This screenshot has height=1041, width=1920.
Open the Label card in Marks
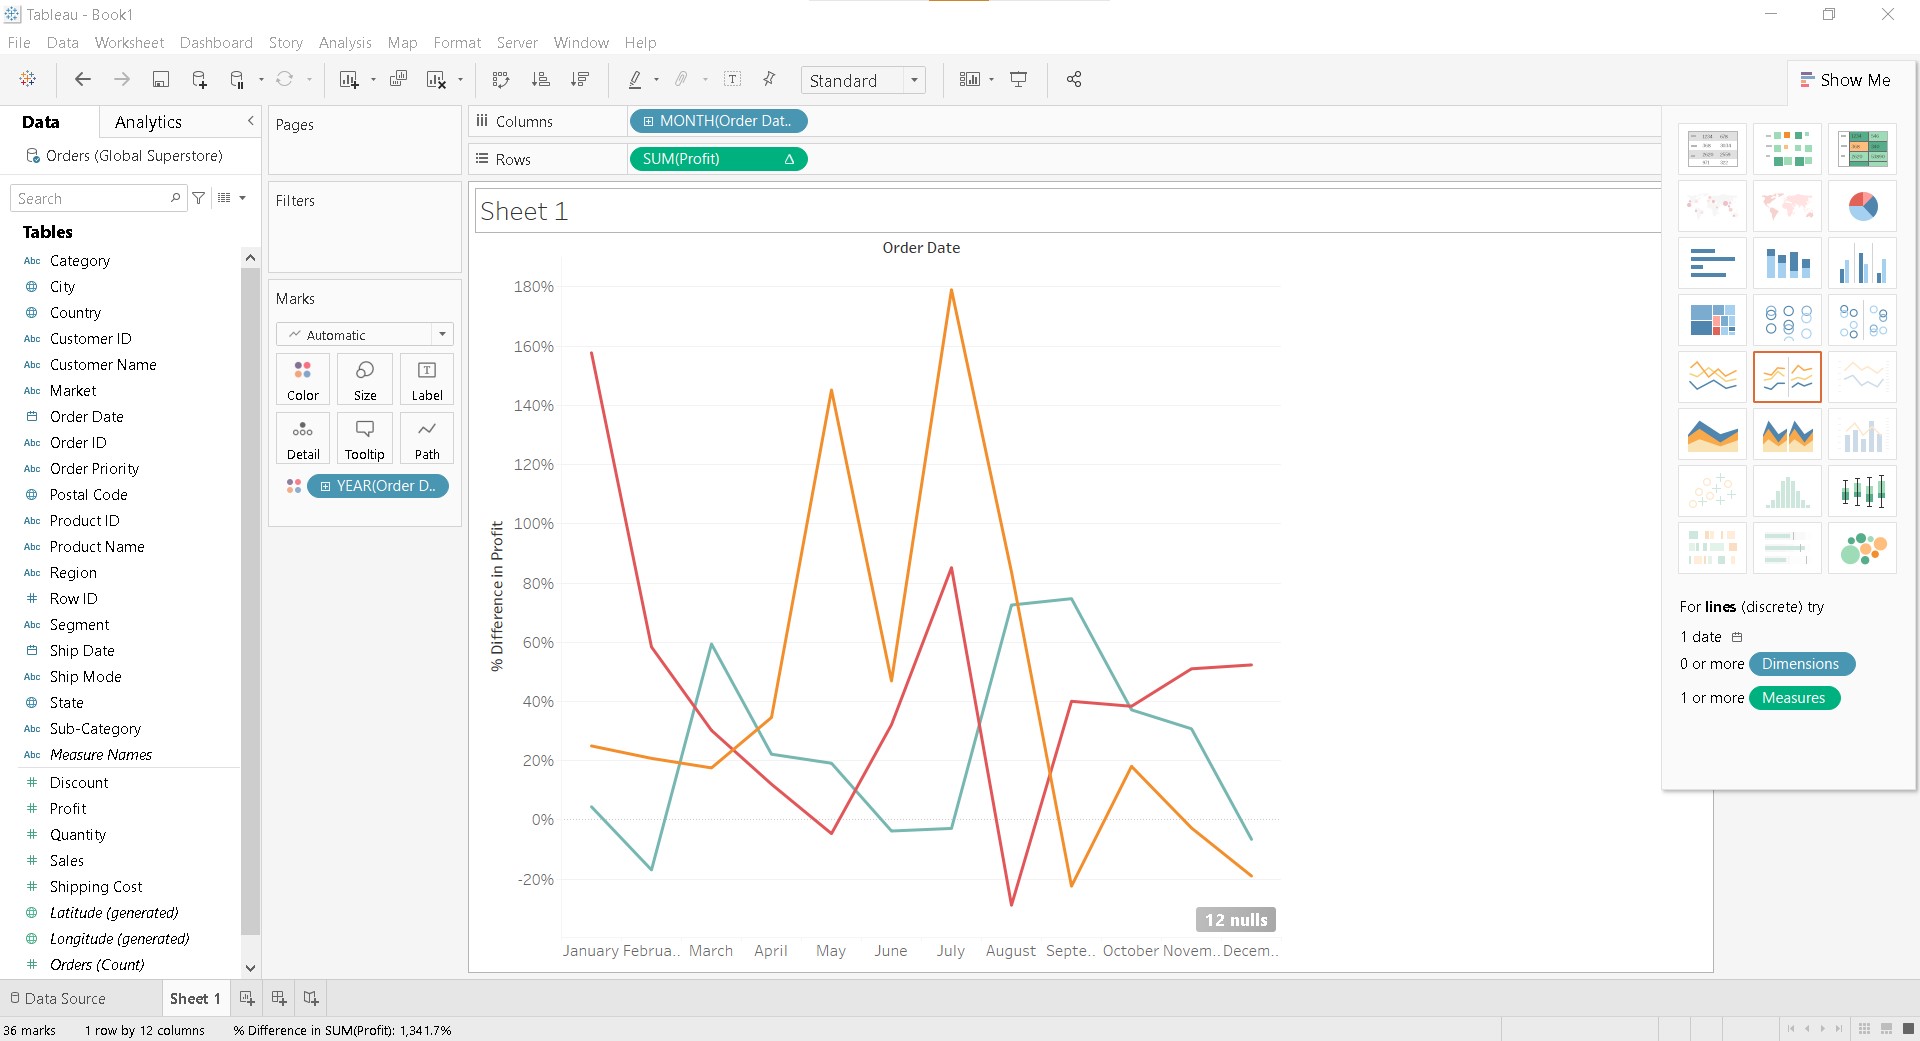tap(427, 380)
